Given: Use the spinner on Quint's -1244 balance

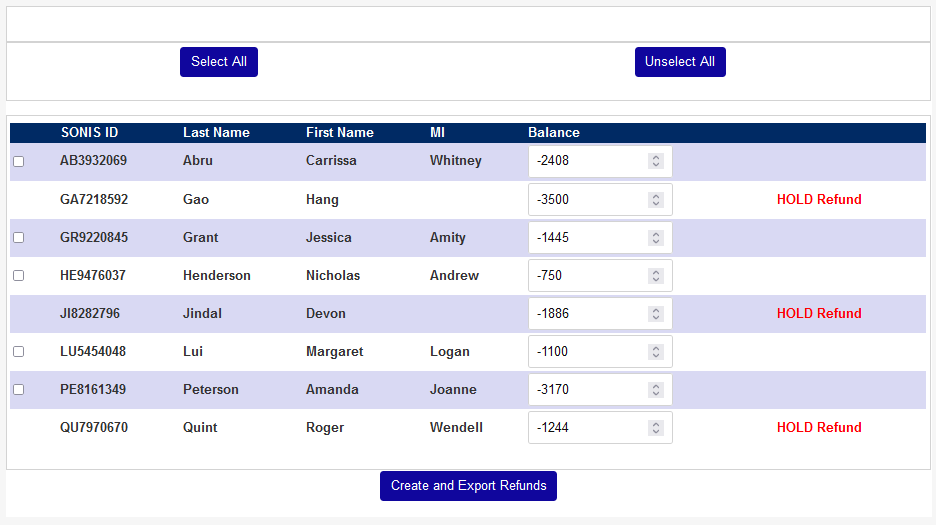Looking at the screenshot, I should click(x=655, y=428).
